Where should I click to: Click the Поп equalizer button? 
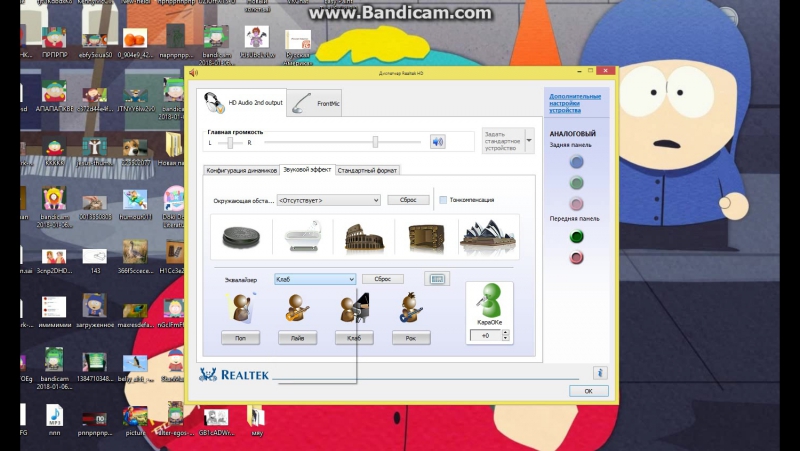pyautogui.click(x=240, y=338)
